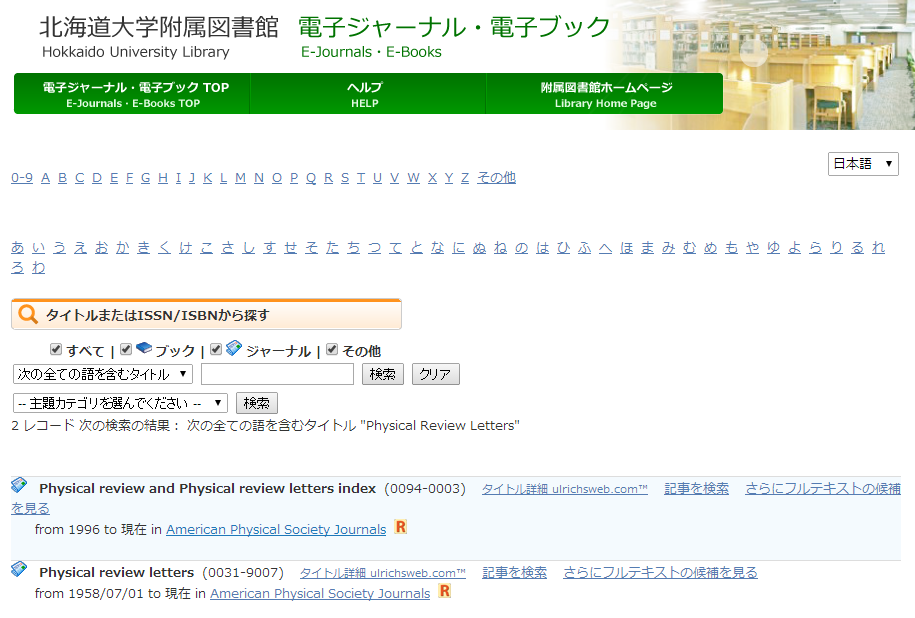Browse titles starting with letter Z
Screen dimensions: 915x618
465,177
